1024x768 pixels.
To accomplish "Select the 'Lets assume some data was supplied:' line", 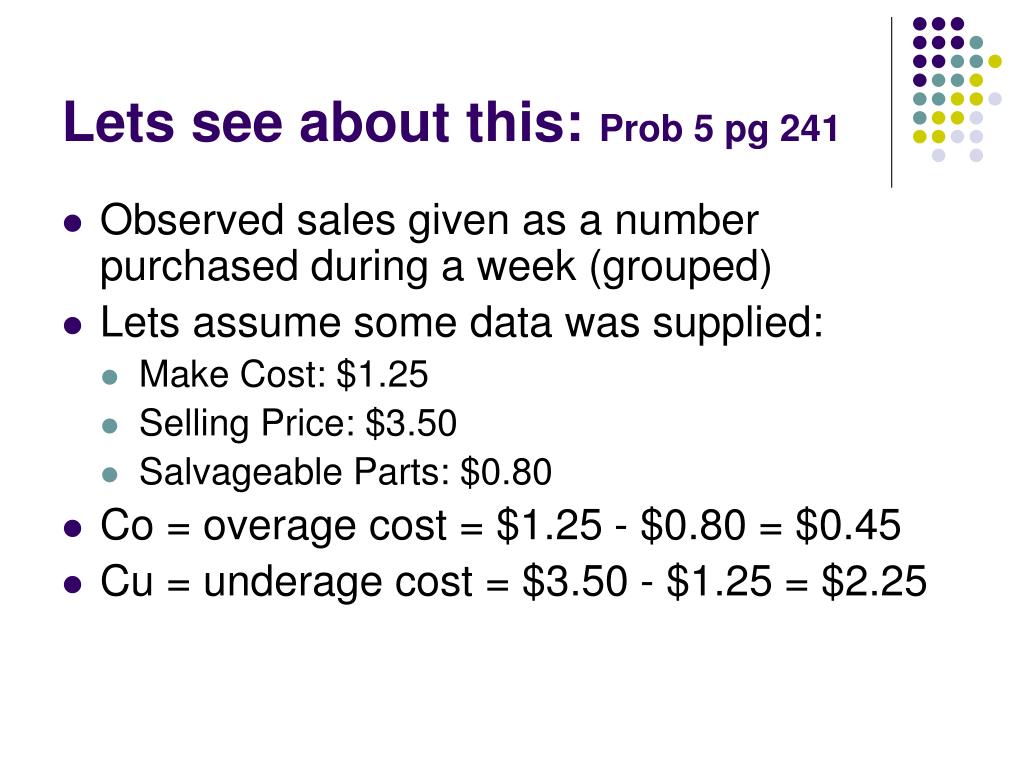I will [x=462, y=323].
